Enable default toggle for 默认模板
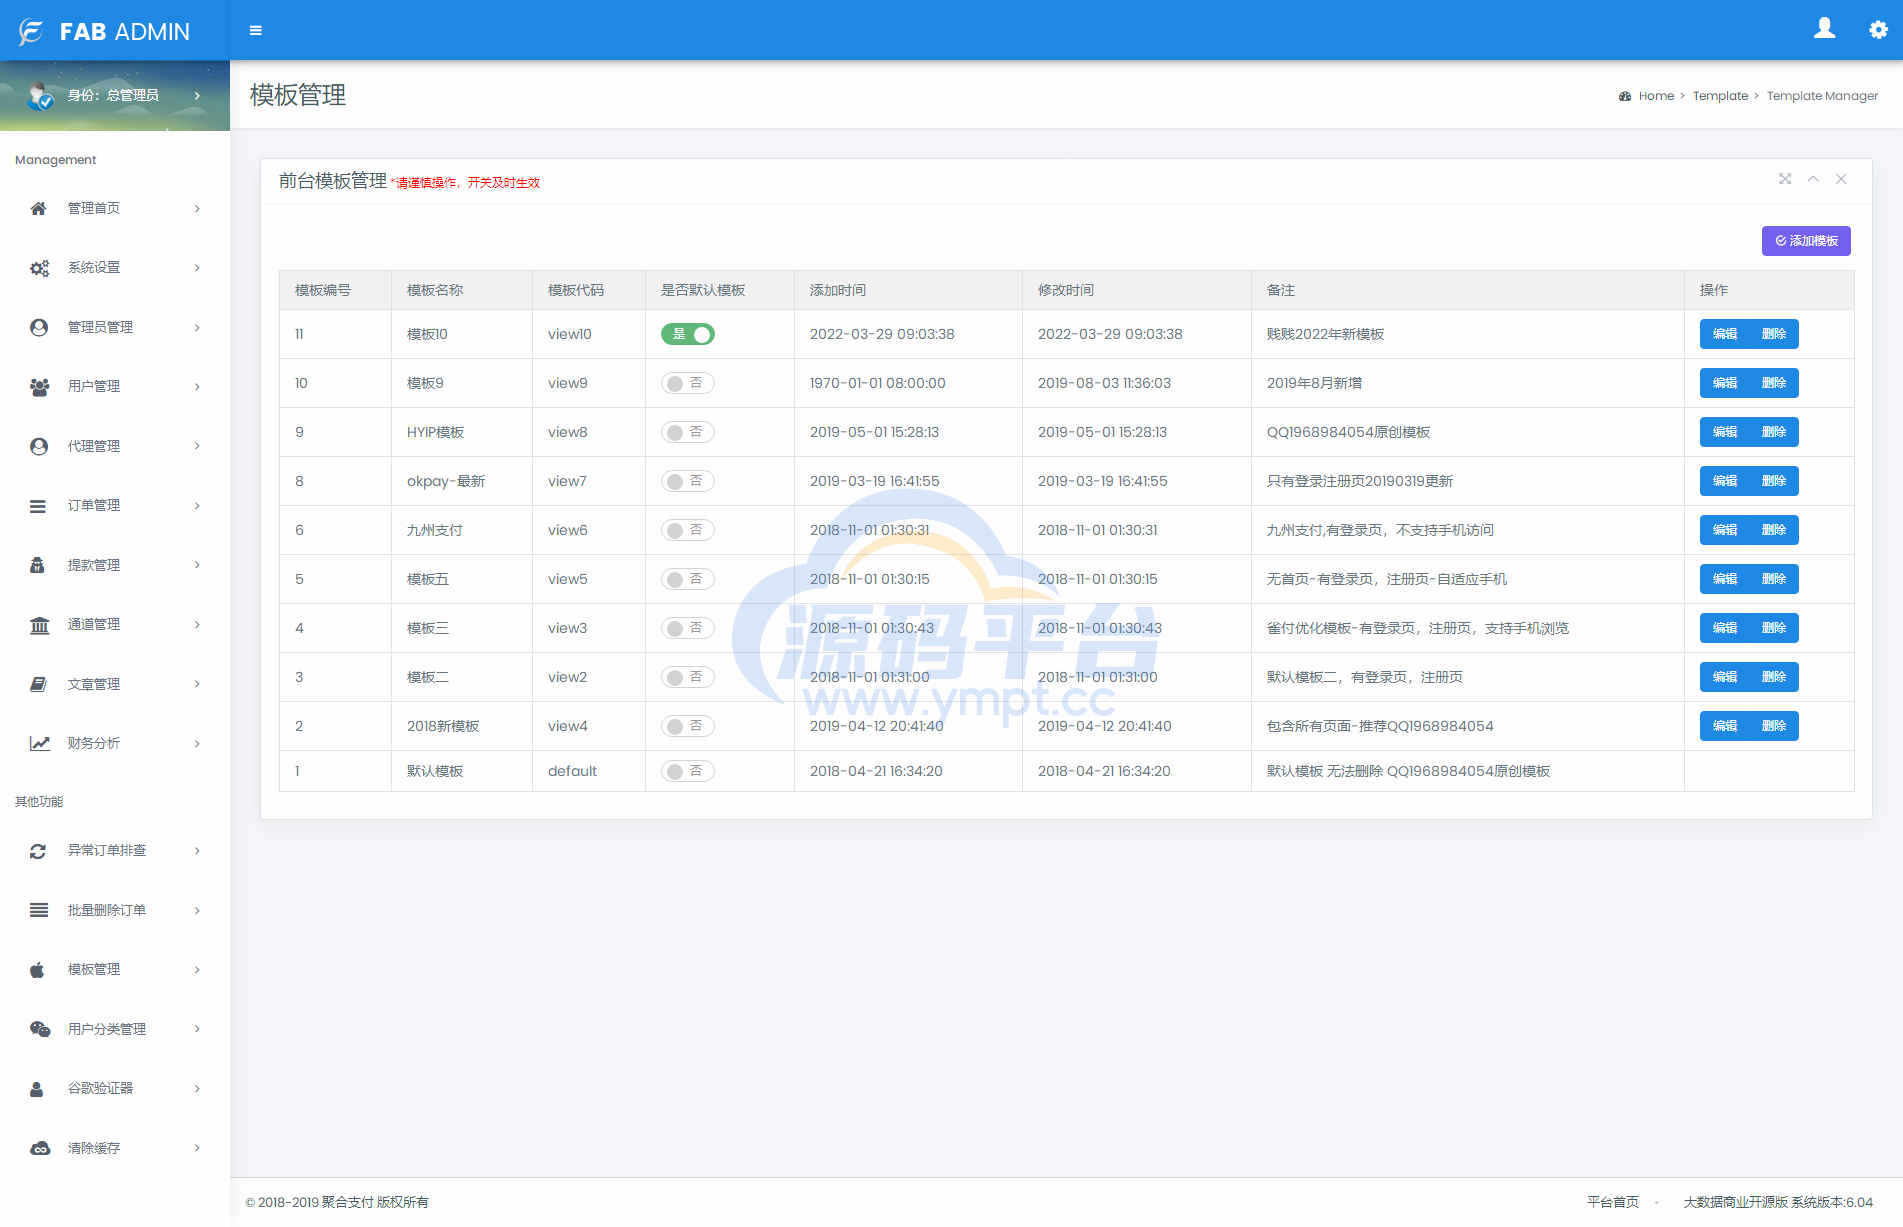 tap(688, 771)
